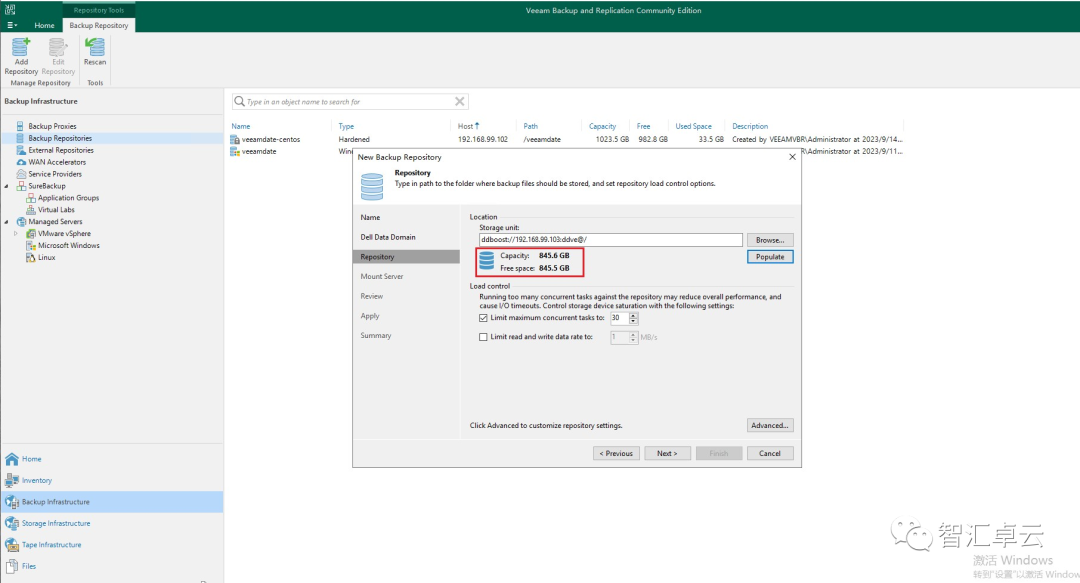Uncheck Limit maximum concurrent tasks
1080x583 pixels.
(x=483, y=317)
